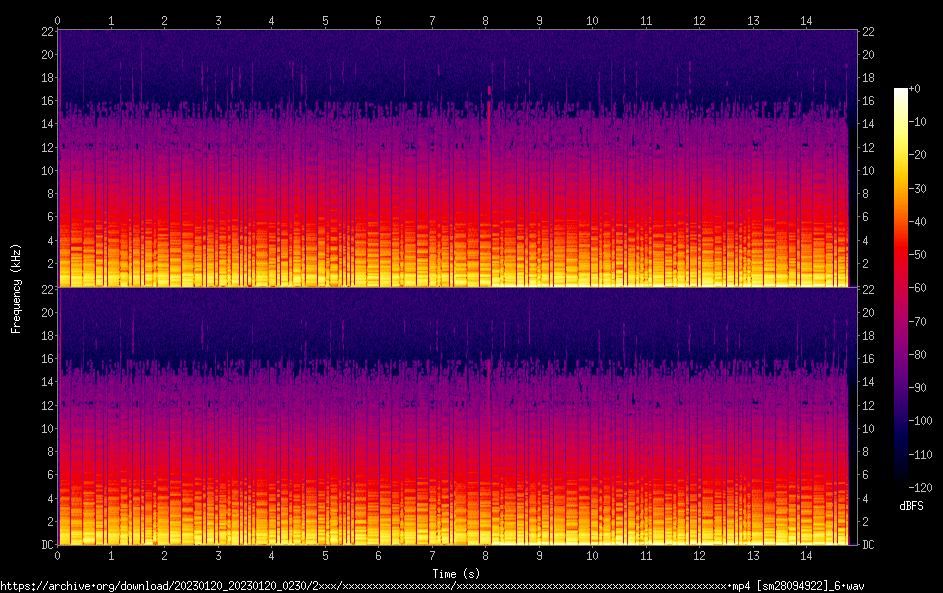This screenshot has width=943, height=593.
Task: Click the archive.org URL at the bottom
Action: [x=432, y=585]
